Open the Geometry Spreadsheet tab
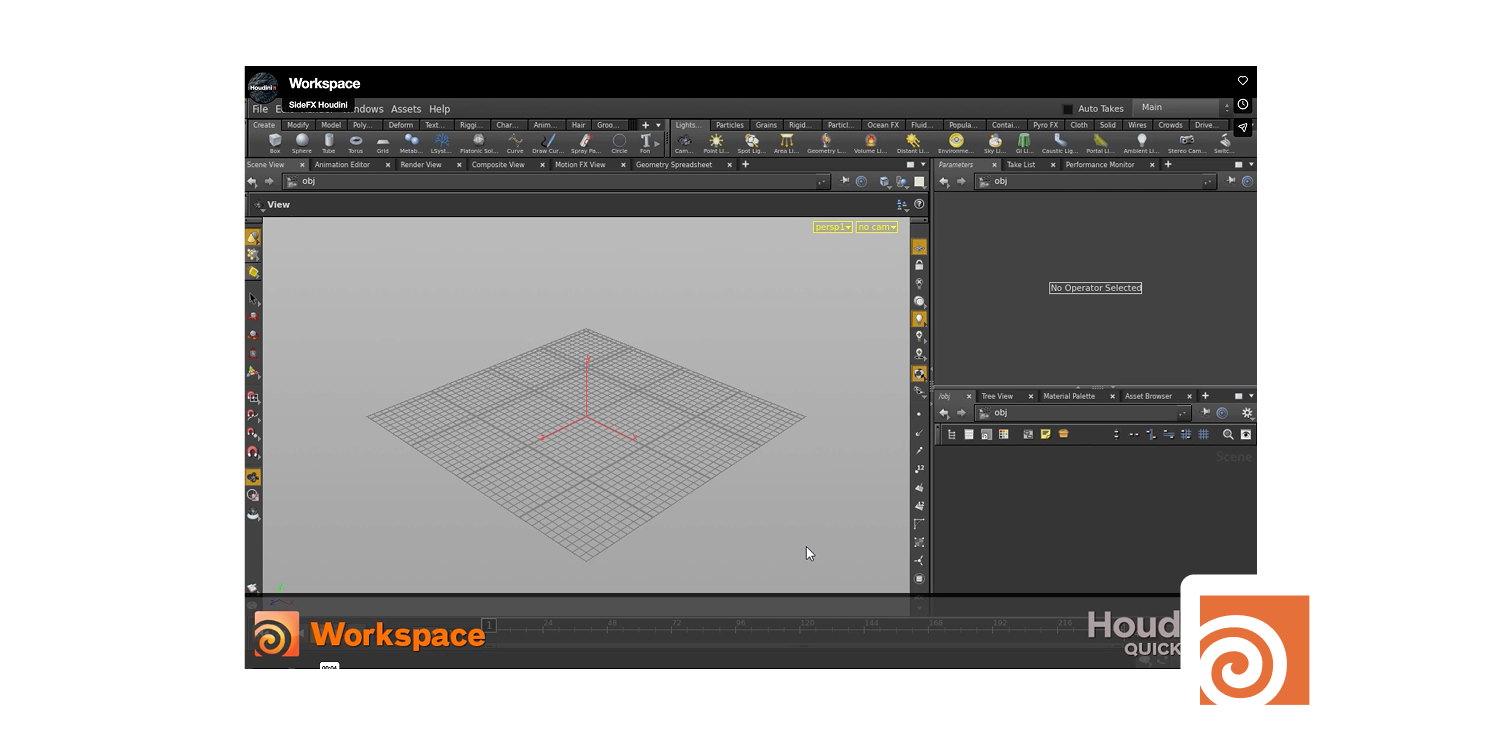 tap(674, 164)
